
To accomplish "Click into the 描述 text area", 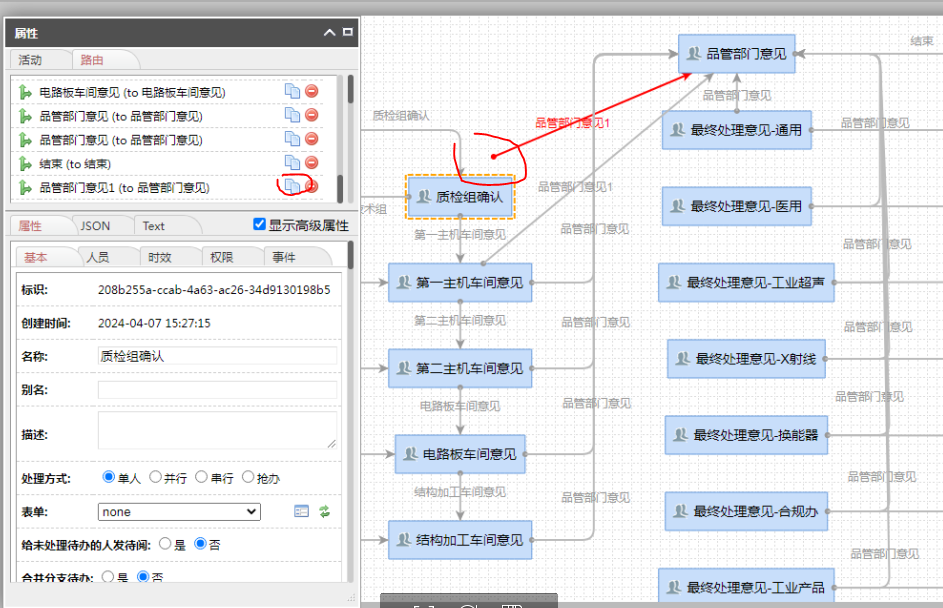I will click(x=217, y=430).
